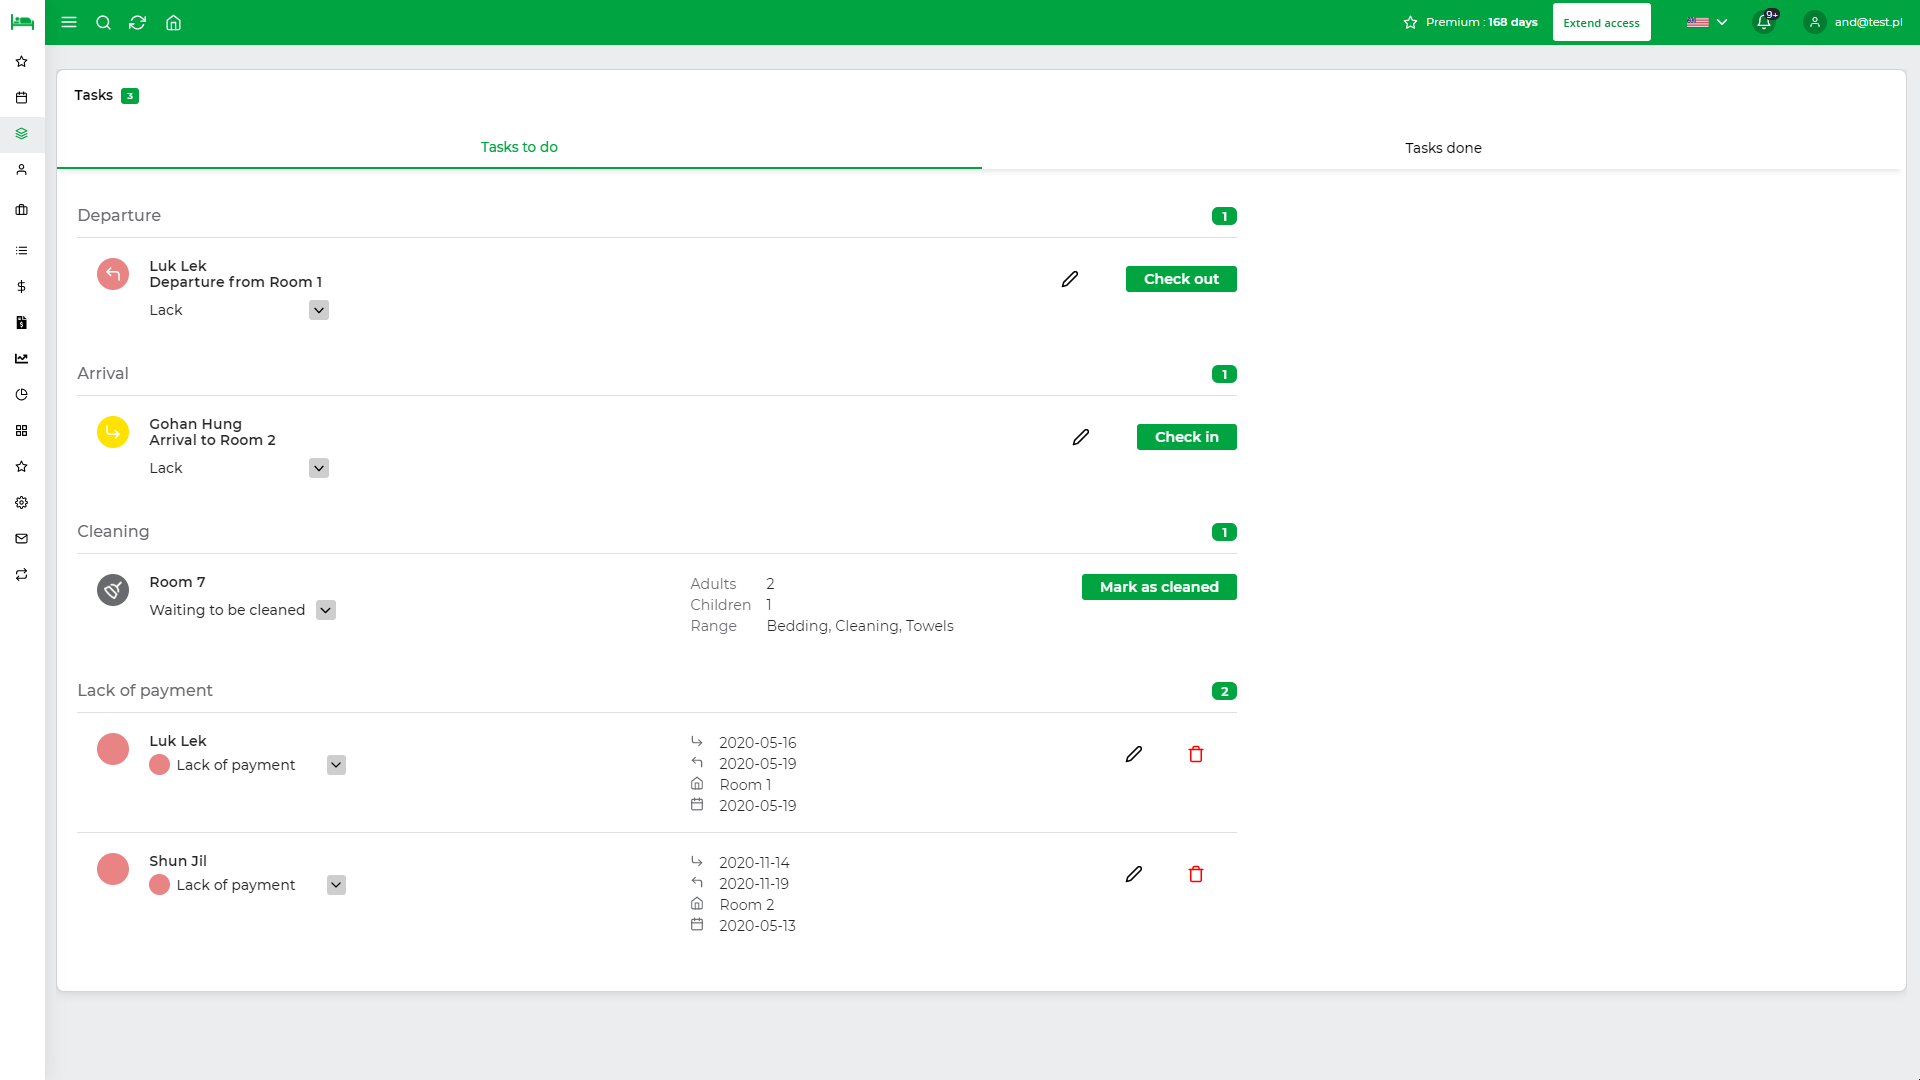Edit Luk Lek departure with pencil icon
The image size is (1920, 1080).
1070,279
